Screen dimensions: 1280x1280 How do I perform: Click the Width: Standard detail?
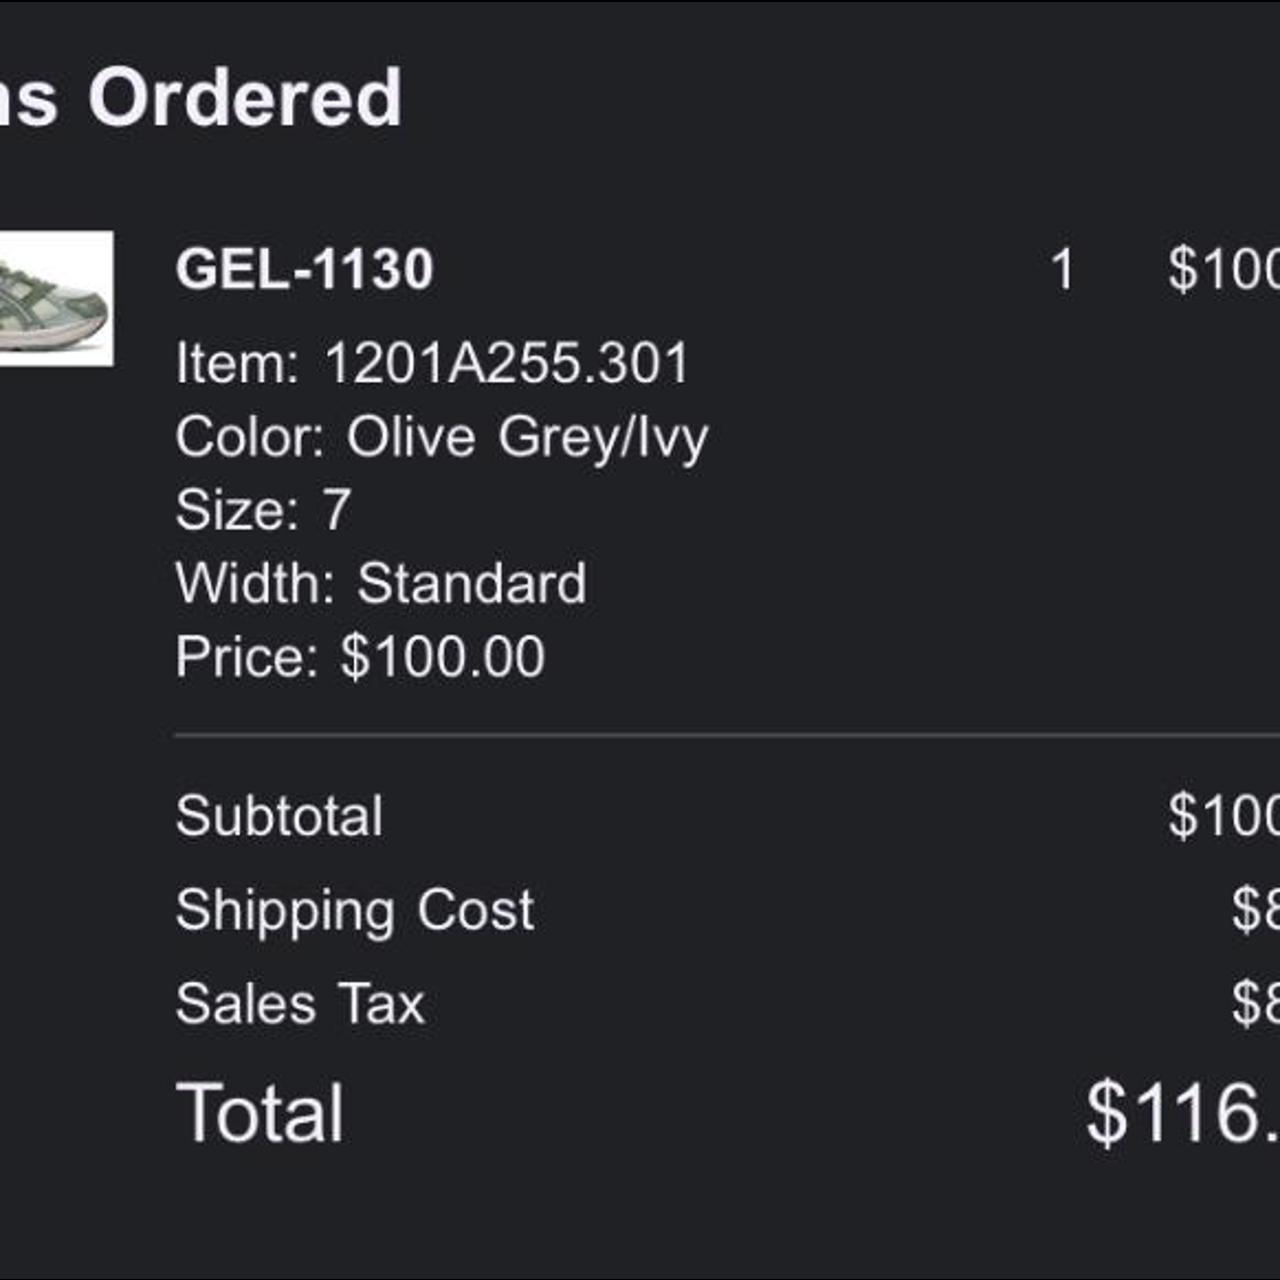[x=380, y=583]
